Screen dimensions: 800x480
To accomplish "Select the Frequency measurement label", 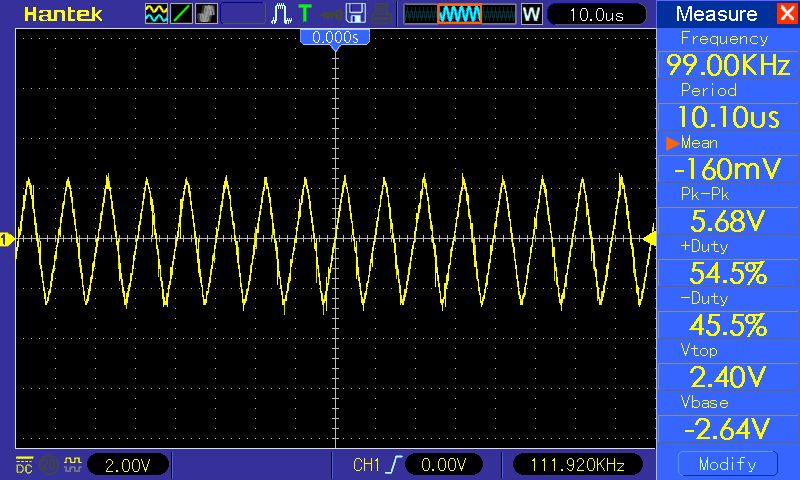I will click(724, 38).
